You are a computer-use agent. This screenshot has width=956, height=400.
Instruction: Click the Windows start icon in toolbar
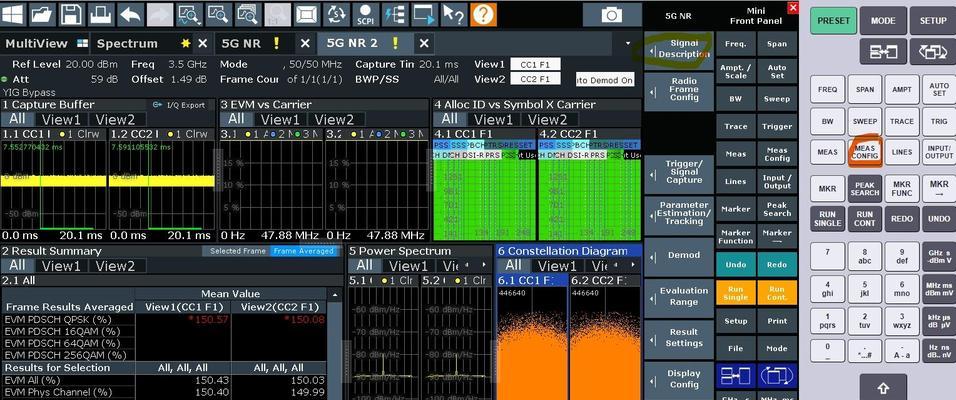click(x=13, y=14)
